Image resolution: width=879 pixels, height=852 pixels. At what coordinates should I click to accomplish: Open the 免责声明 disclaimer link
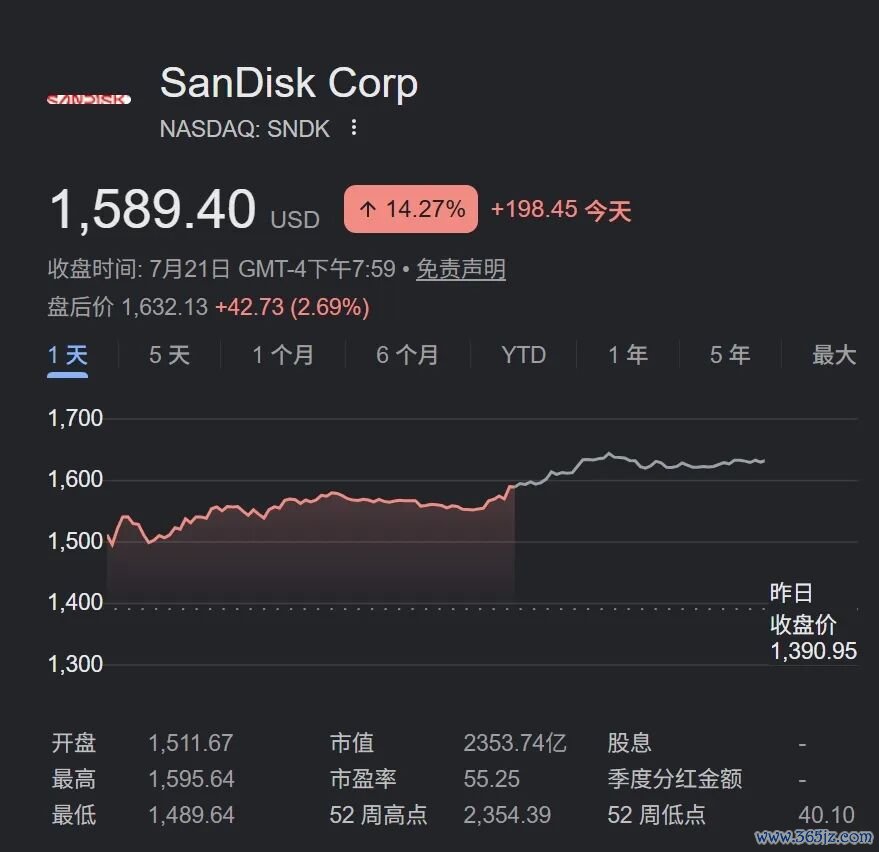pos(461,270)
